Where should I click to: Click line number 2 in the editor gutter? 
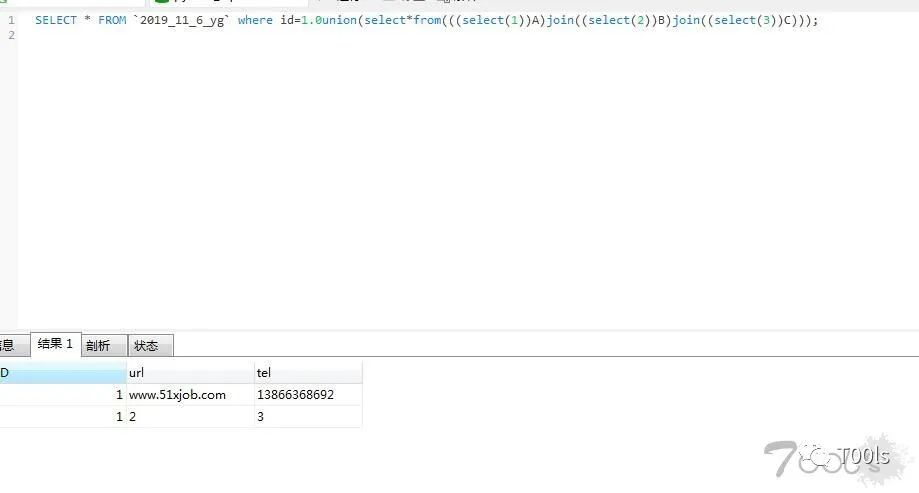coord(11,35)
